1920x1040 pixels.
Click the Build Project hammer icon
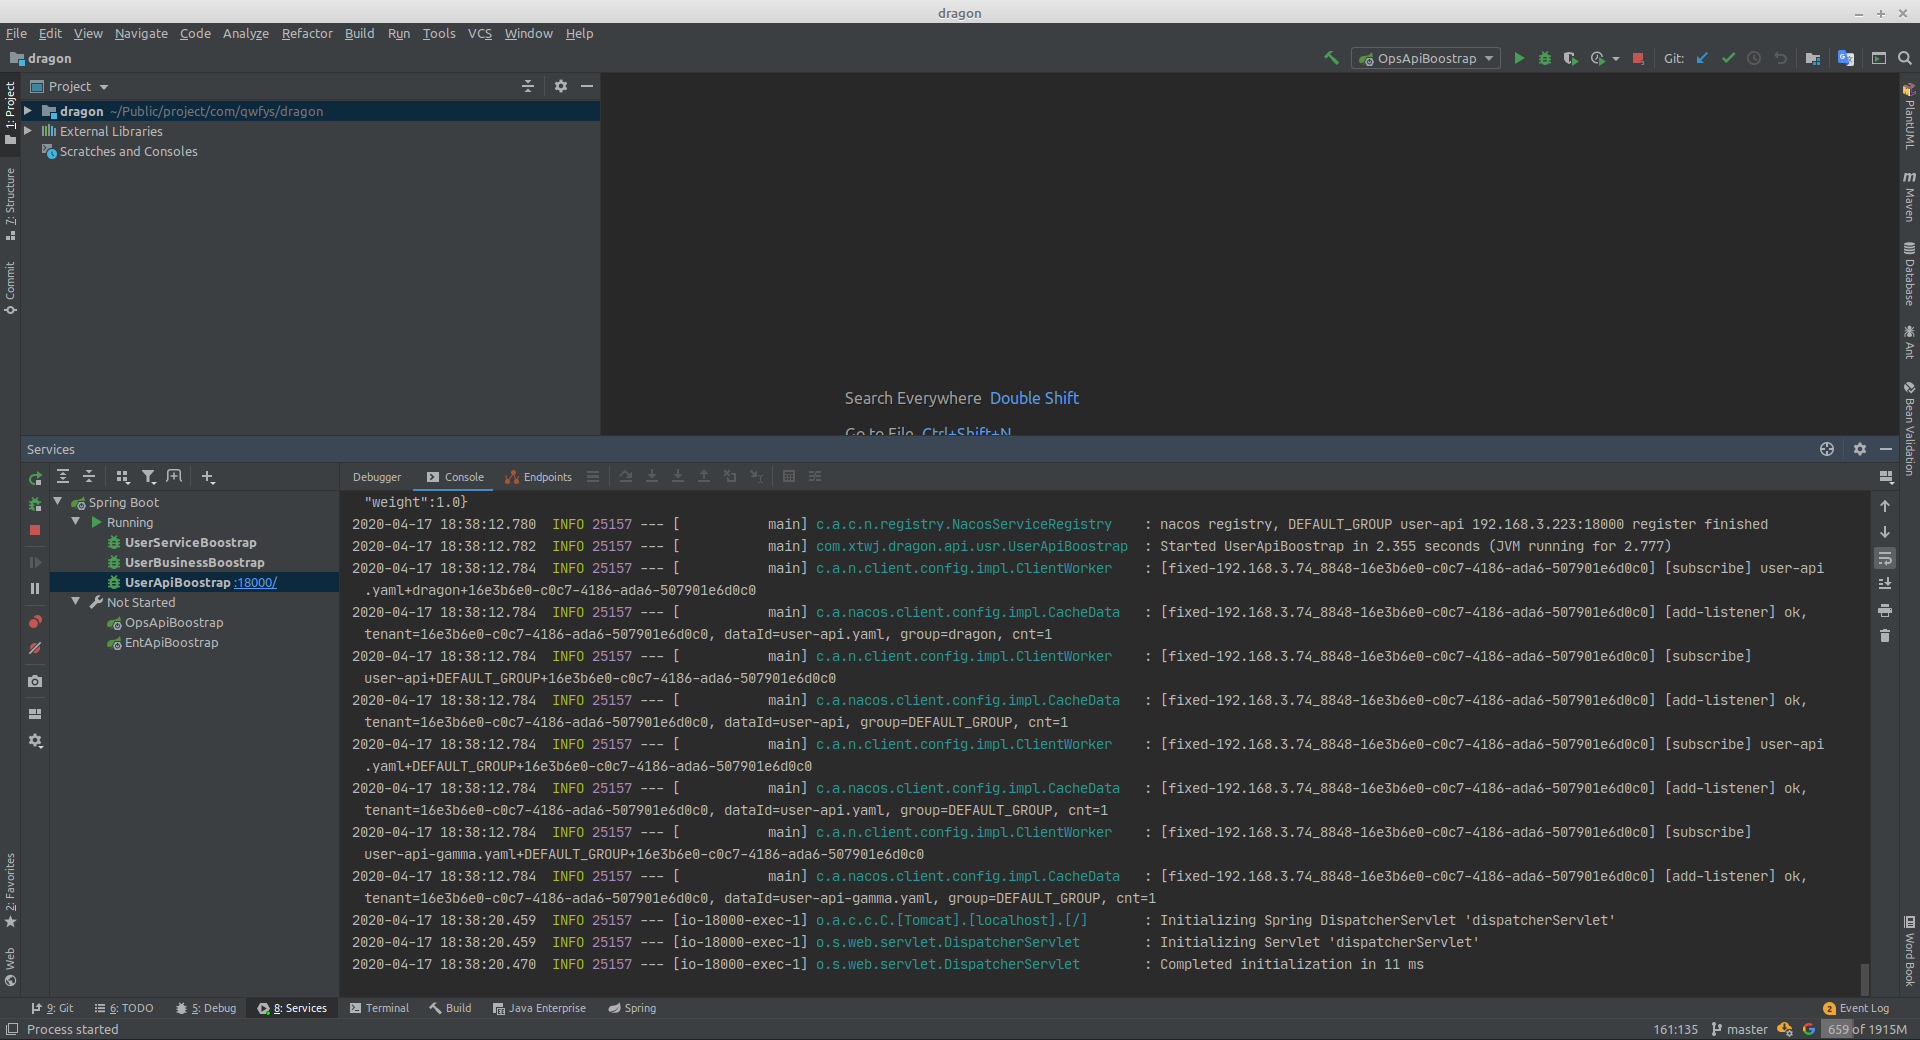pyautogui.click(x=1331, y=58)
